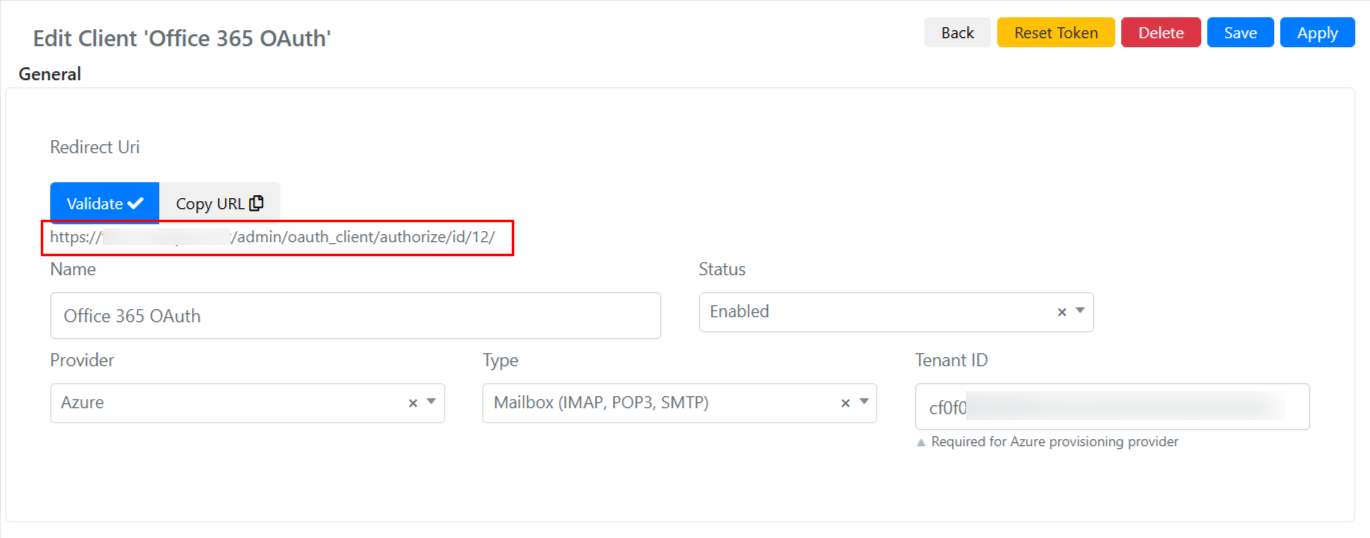This screenshot has height=538, width=1370.
Task: Save the client settings
Action: pos(1240,32)
